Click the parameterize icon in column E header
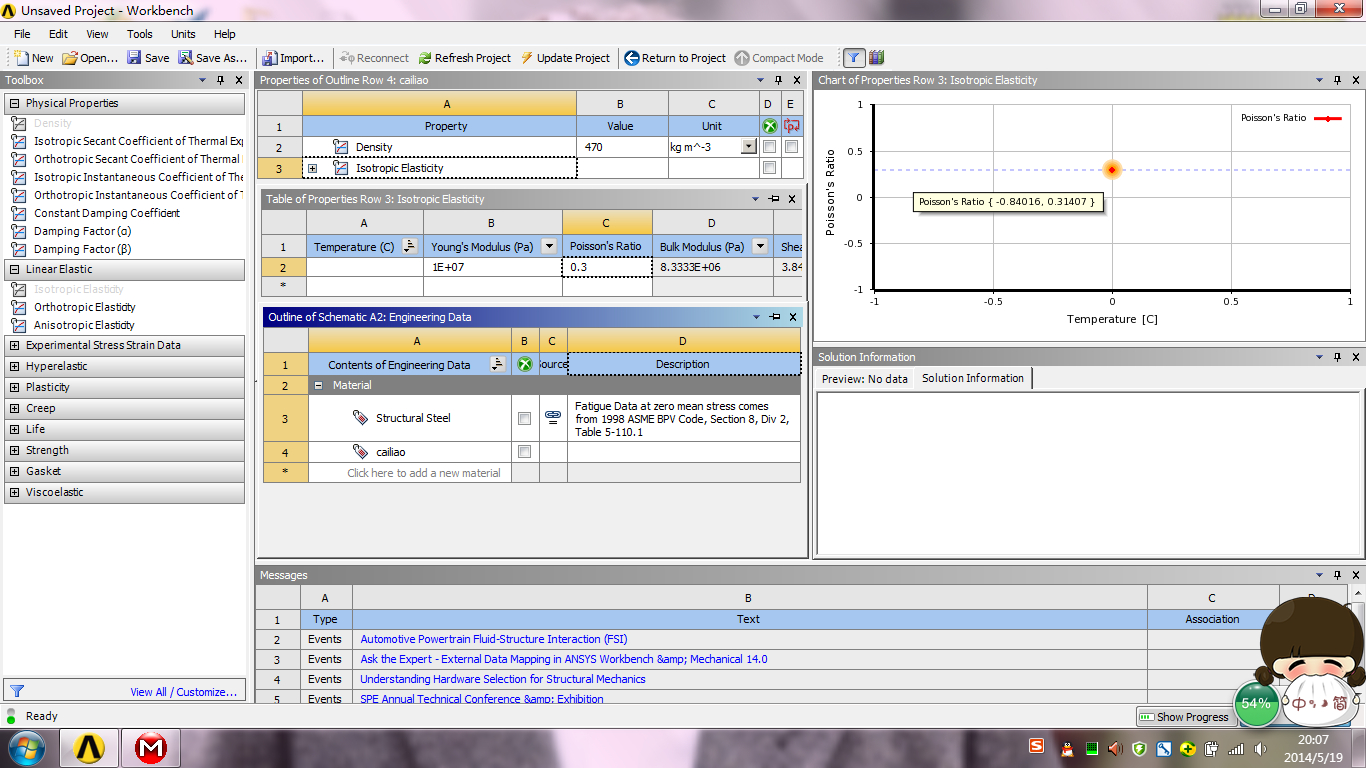This screenshot has height=768, width=1366. click(x=792, y=126)
